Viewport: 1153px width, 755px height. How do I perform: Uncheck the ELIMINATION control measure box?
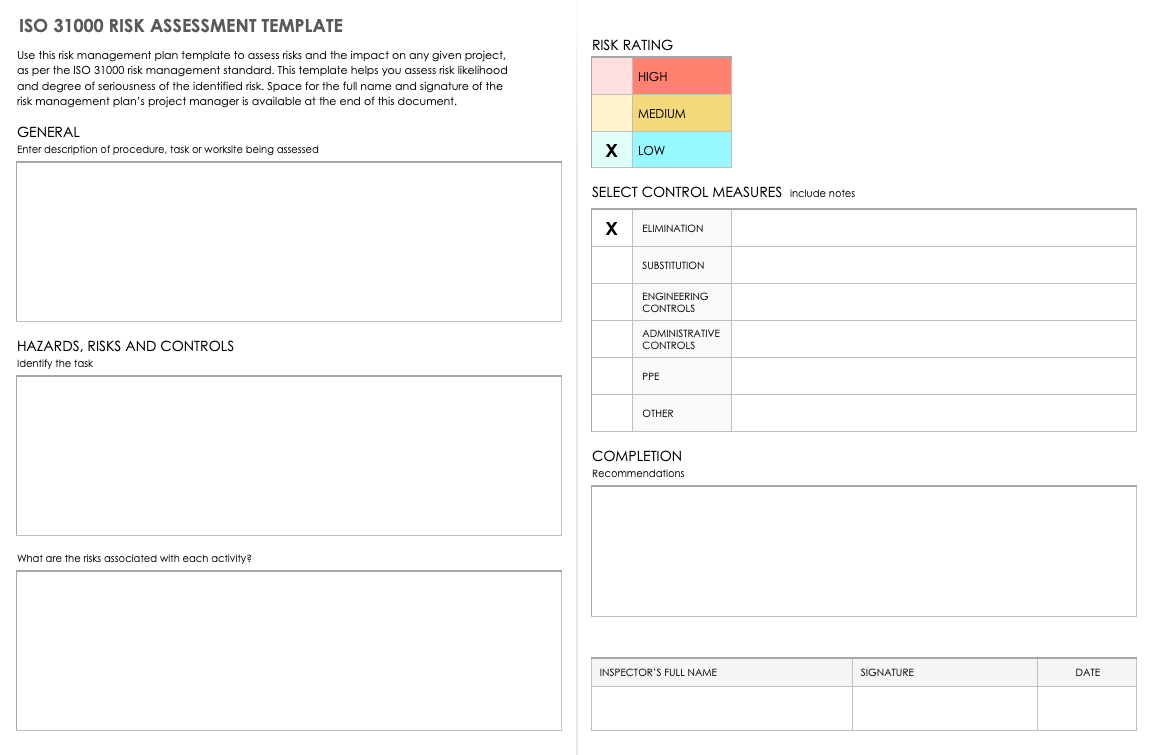pyautogui.click(x=612, y=228)
